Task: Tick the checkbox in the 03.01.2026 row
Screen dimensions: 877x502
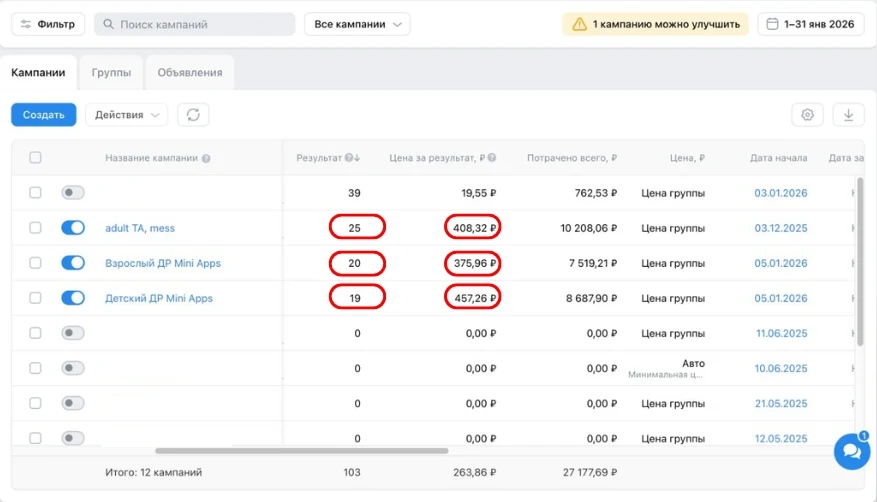Action: click(x=35, y=193)
